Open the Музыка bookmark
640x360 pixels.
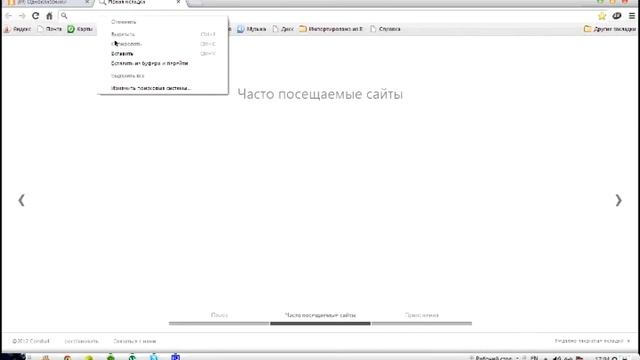(251, 29)
